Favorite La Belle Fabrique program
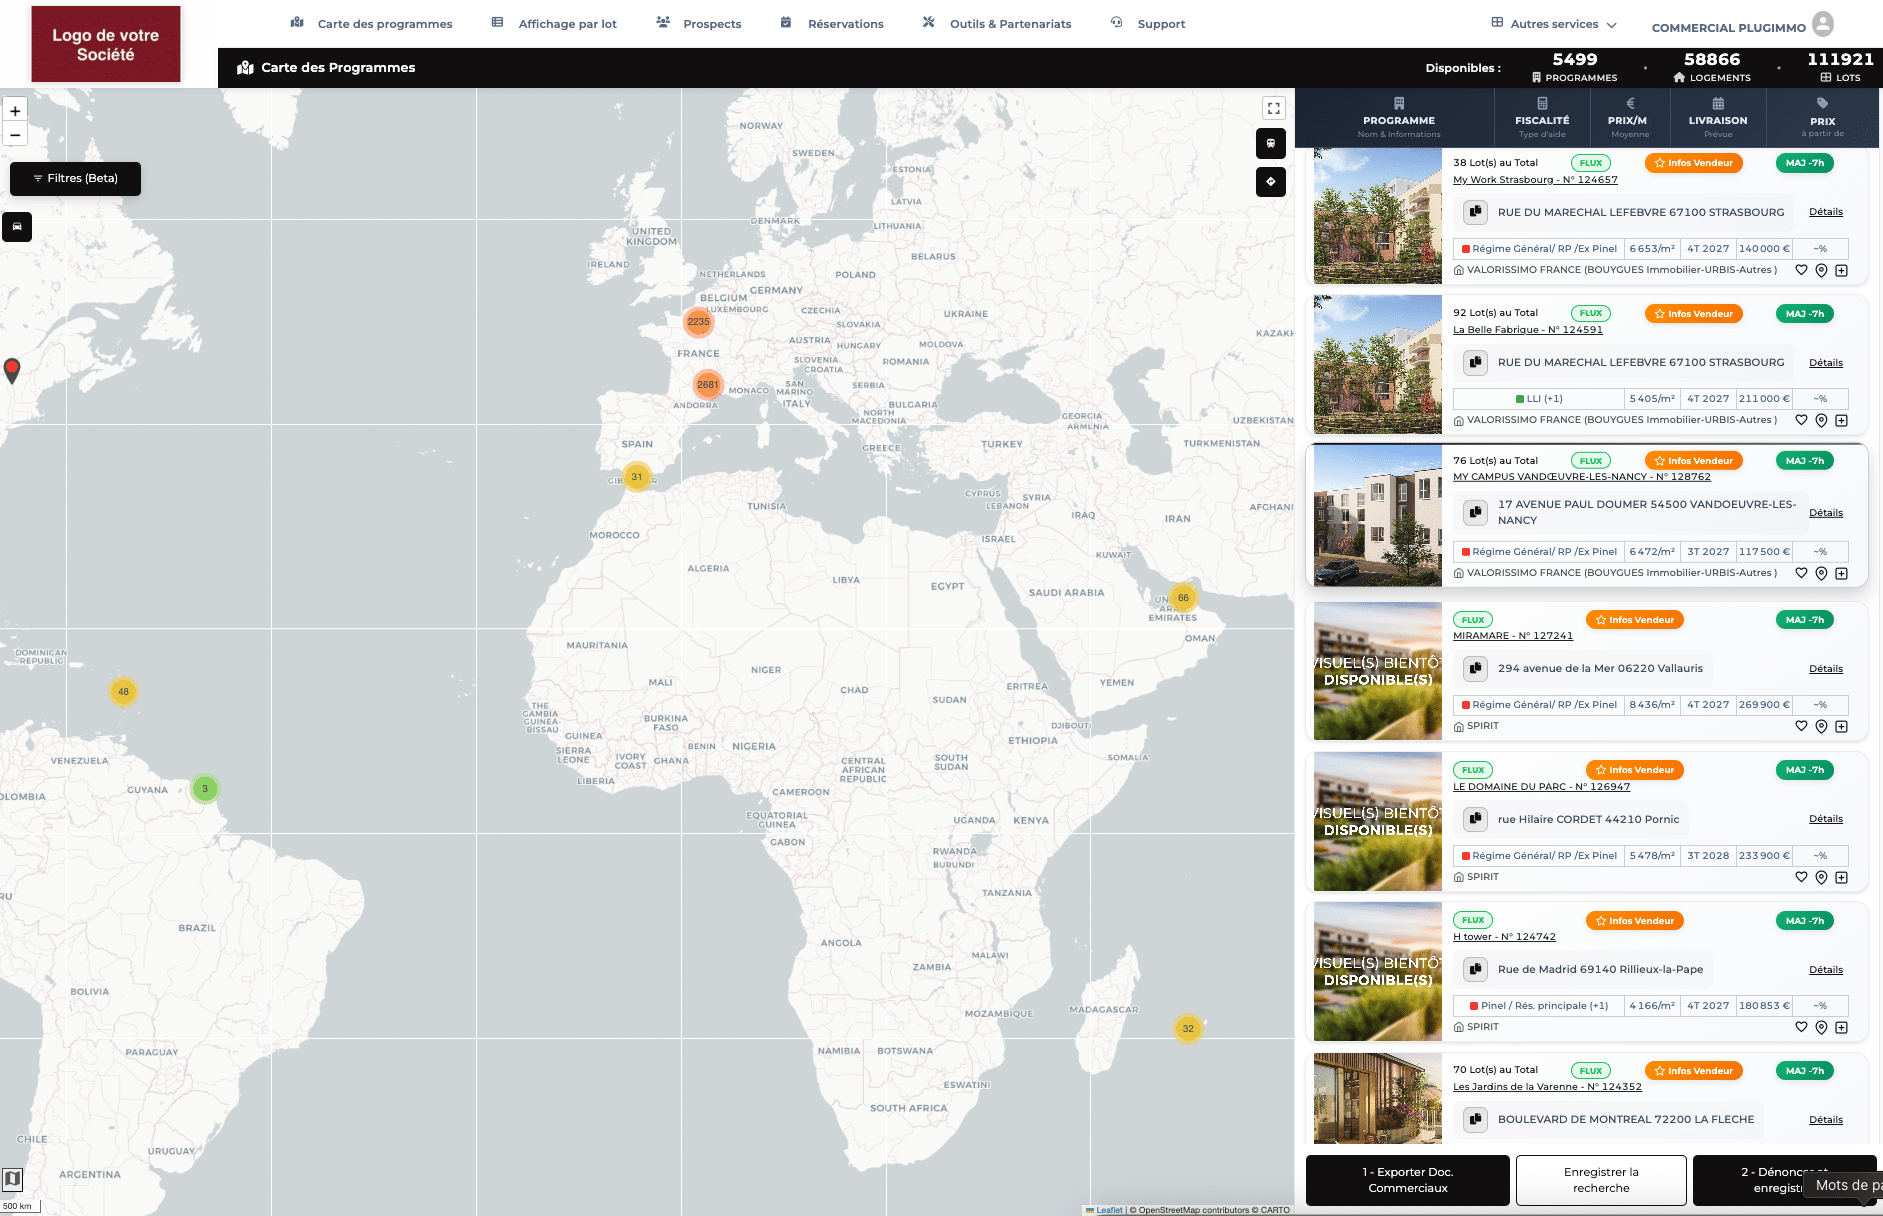1883x1216 pixels. coord(1801,421)
